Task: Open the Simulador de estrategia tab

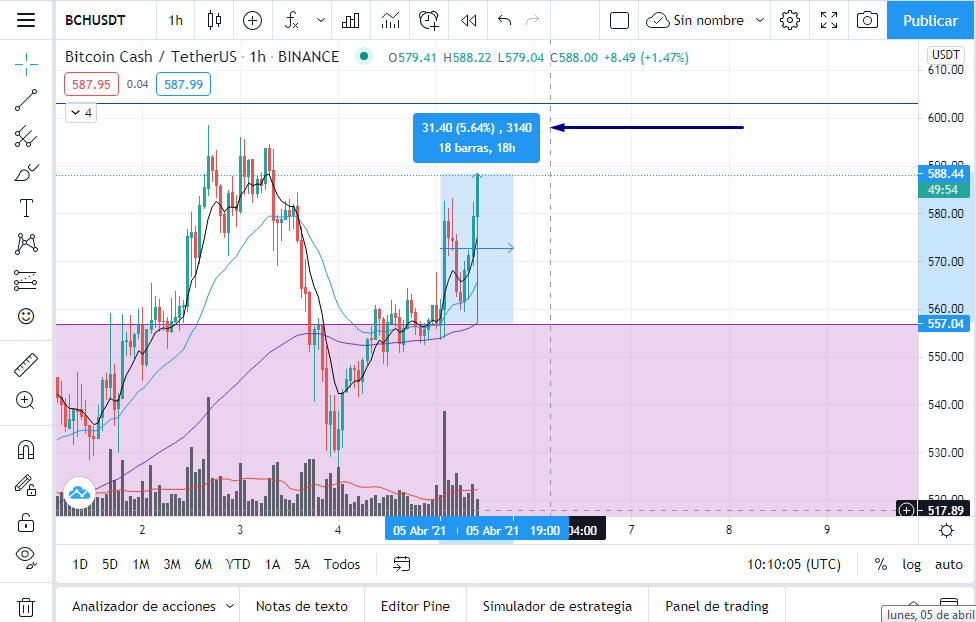Action: (557, 606)
